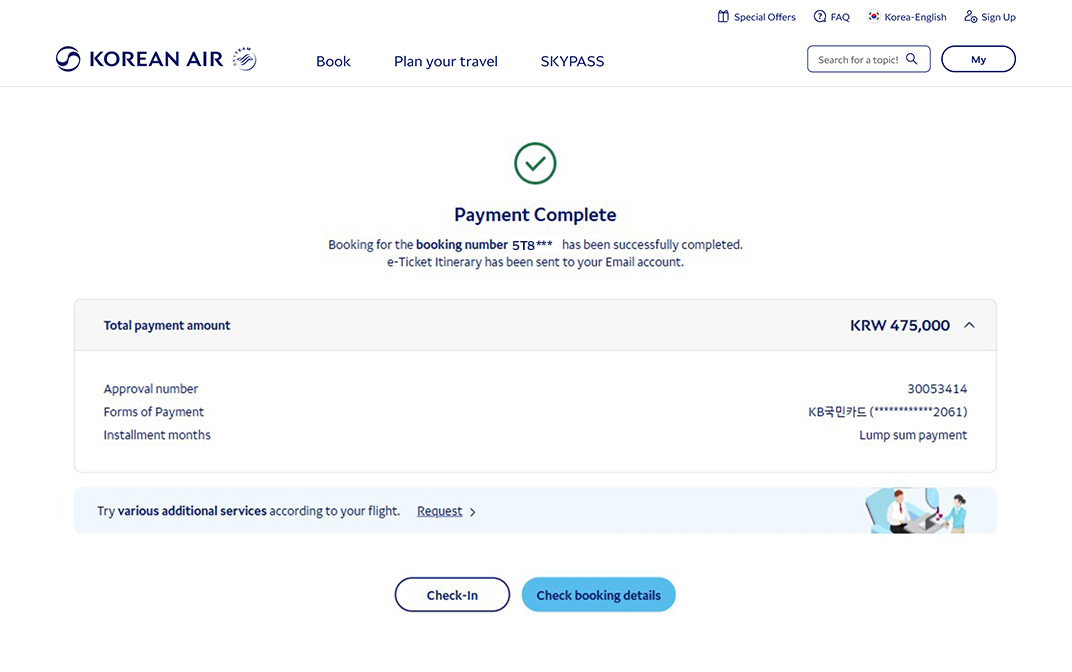
Task: Click the additional services illustration image
Action: pyautogui.click(x=913, y=510)
